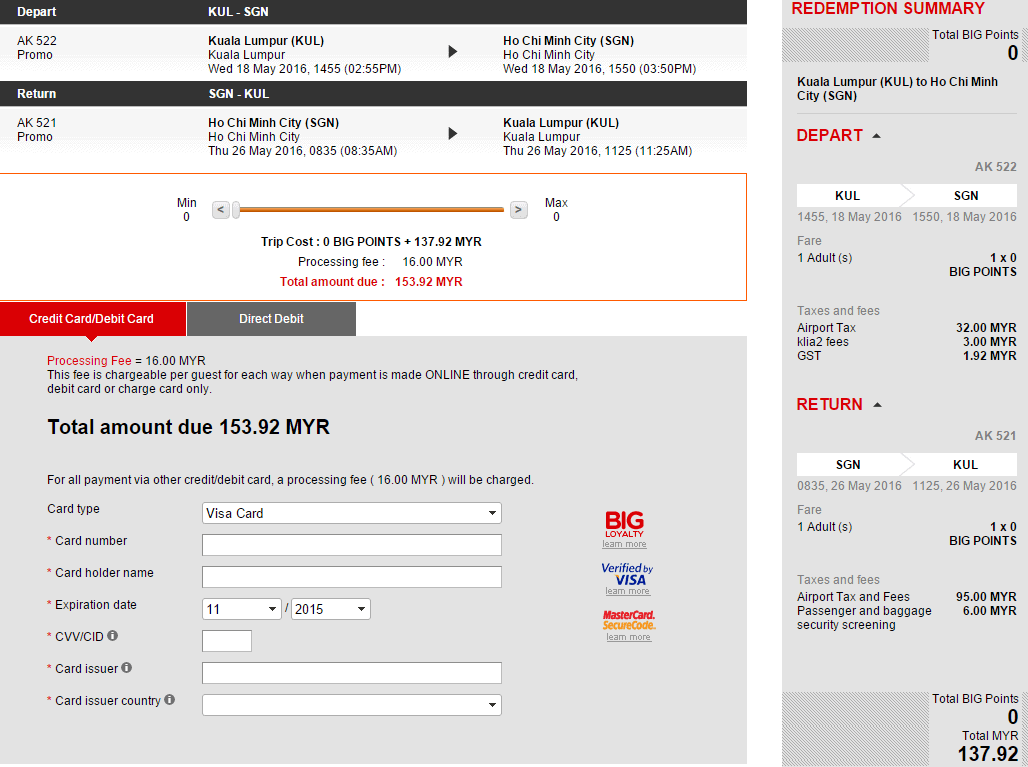Collapse the DEPART section arrow
Viewport: 1028px width, 767px height.
tap(877, 136)
